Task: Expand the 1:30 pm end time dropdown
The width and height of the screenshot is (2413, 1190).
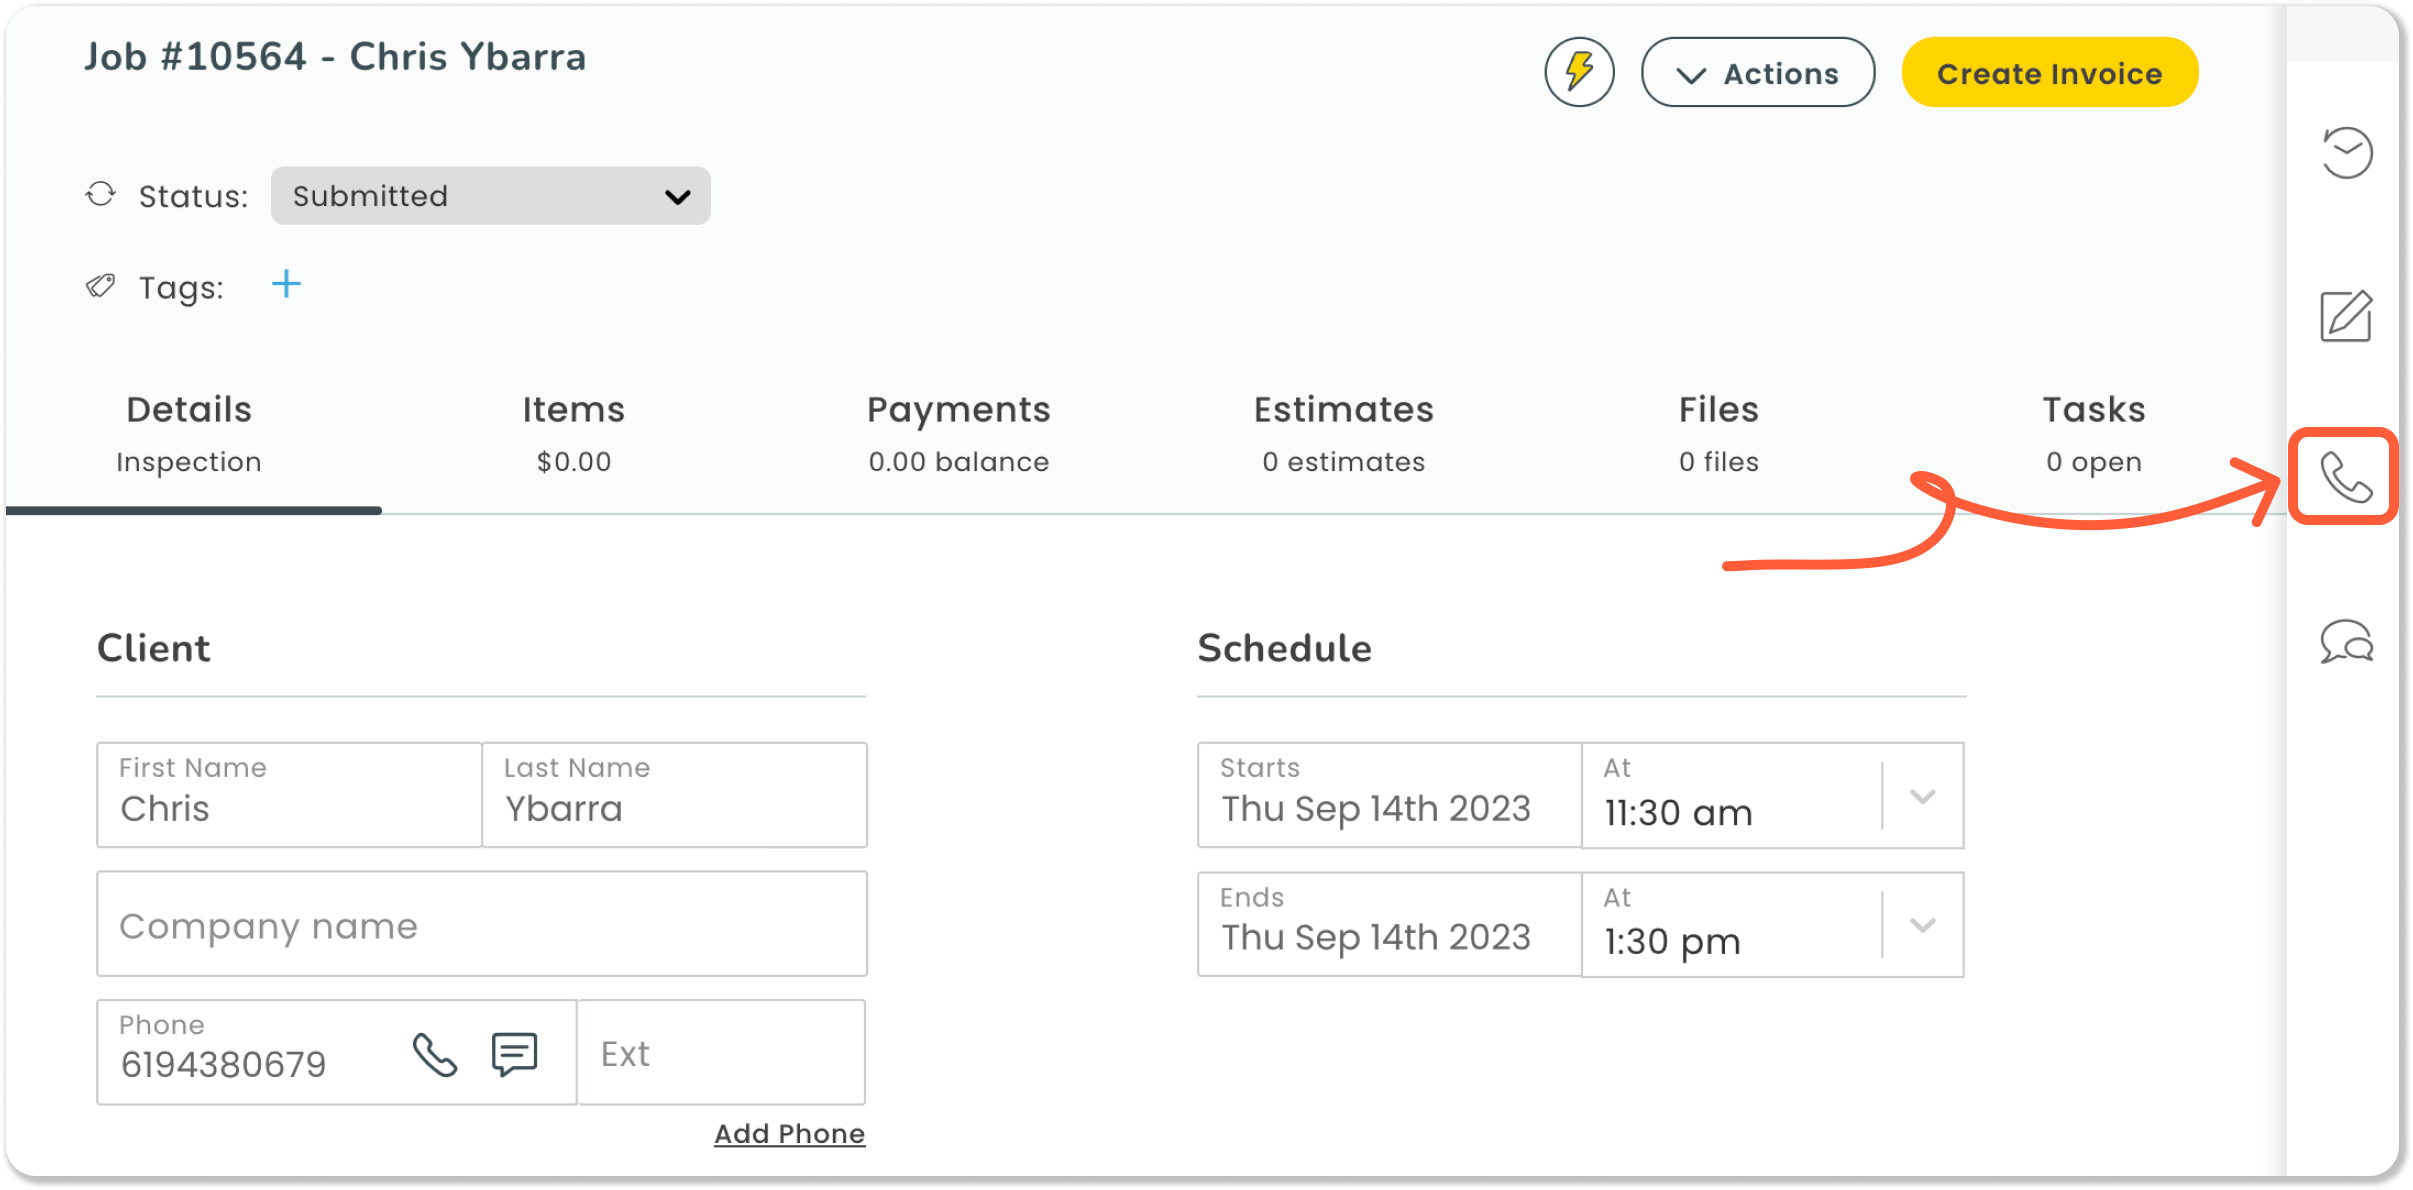Action: pyautogui.click(x=1922, y=925)
